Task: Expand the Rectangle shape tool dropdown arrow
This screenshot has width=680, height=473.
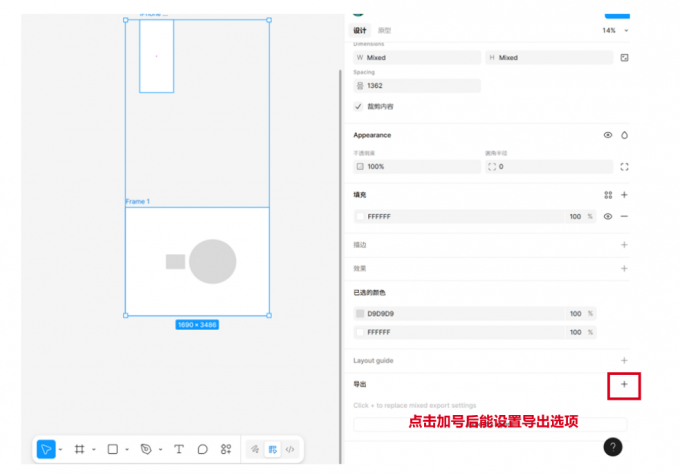Action: 127,450
